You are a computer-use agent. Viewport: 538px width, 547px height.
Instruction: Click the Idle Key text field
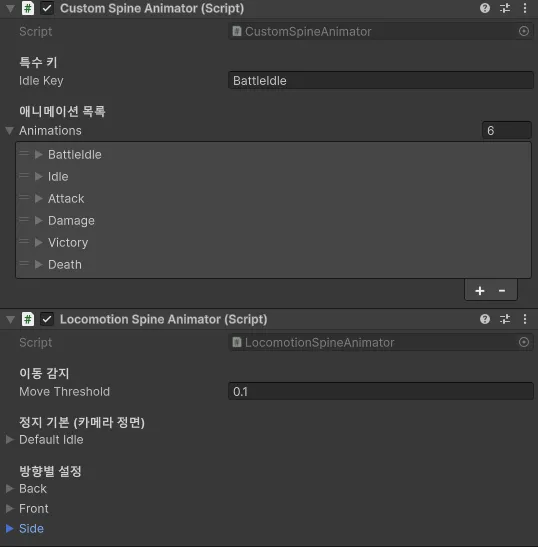pyautogui.click(x=381, y=81)
